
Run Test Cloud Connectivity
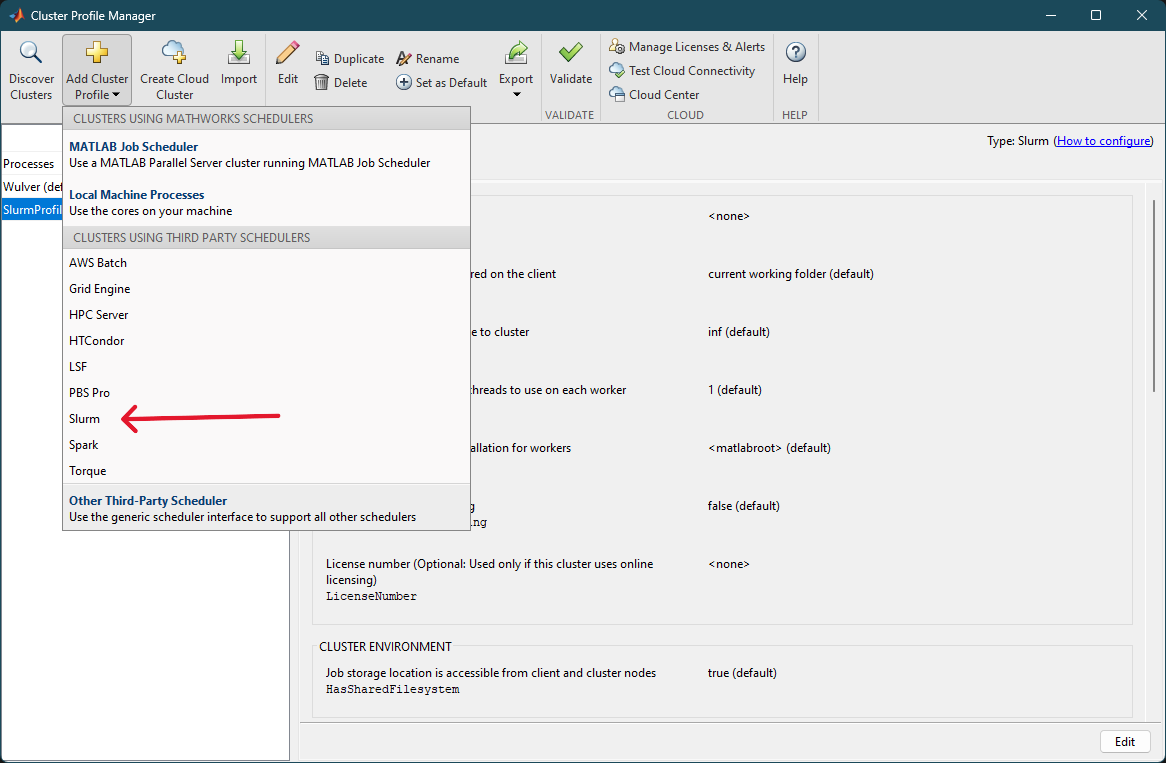point(682,71)
